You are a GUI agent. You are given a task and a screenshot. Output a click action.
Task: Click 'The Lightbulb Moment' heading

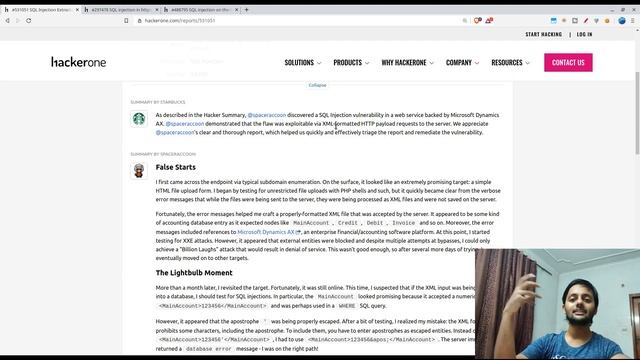tap(194, 273)
